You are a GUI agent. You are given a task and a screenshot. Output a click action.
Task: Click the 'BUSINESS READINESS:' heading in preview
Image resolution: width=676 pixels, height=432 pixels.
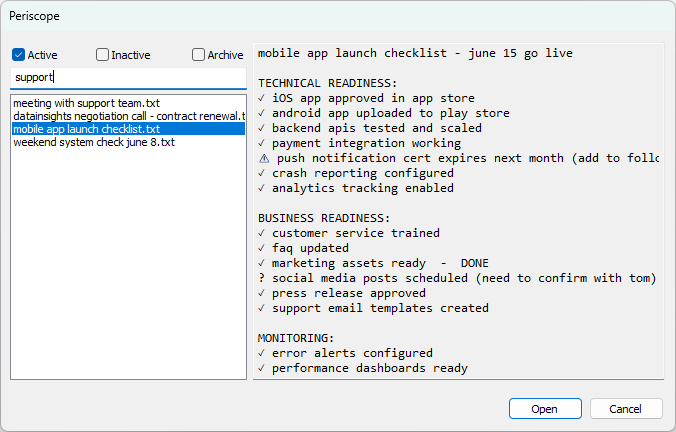pyautogui.click(x=323, y=218)
